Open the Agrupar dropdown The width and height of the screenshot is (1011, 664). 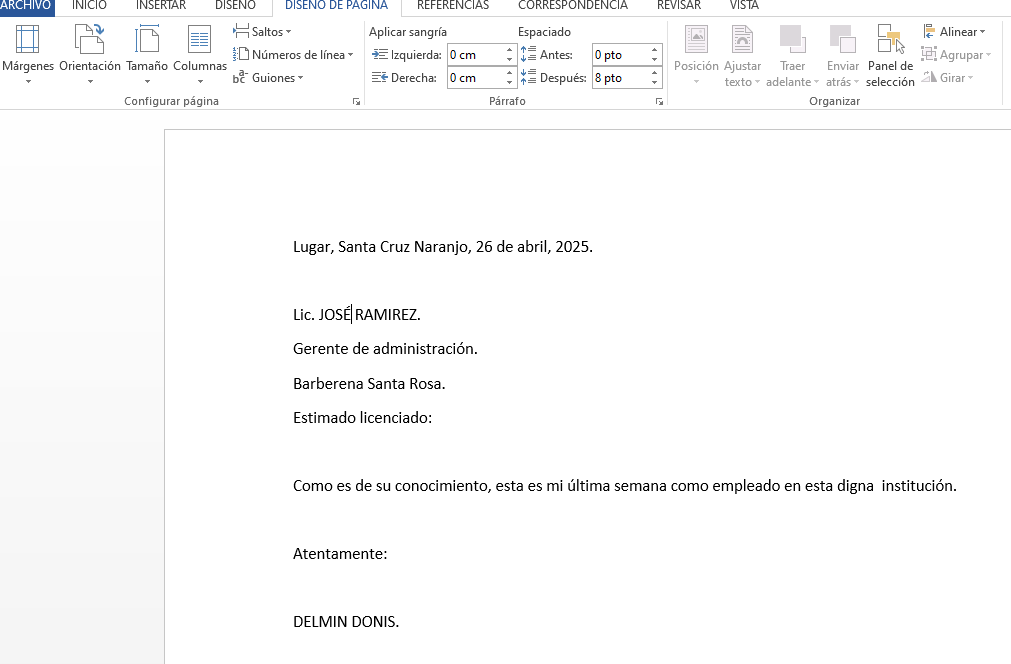[x=956, y=55]
